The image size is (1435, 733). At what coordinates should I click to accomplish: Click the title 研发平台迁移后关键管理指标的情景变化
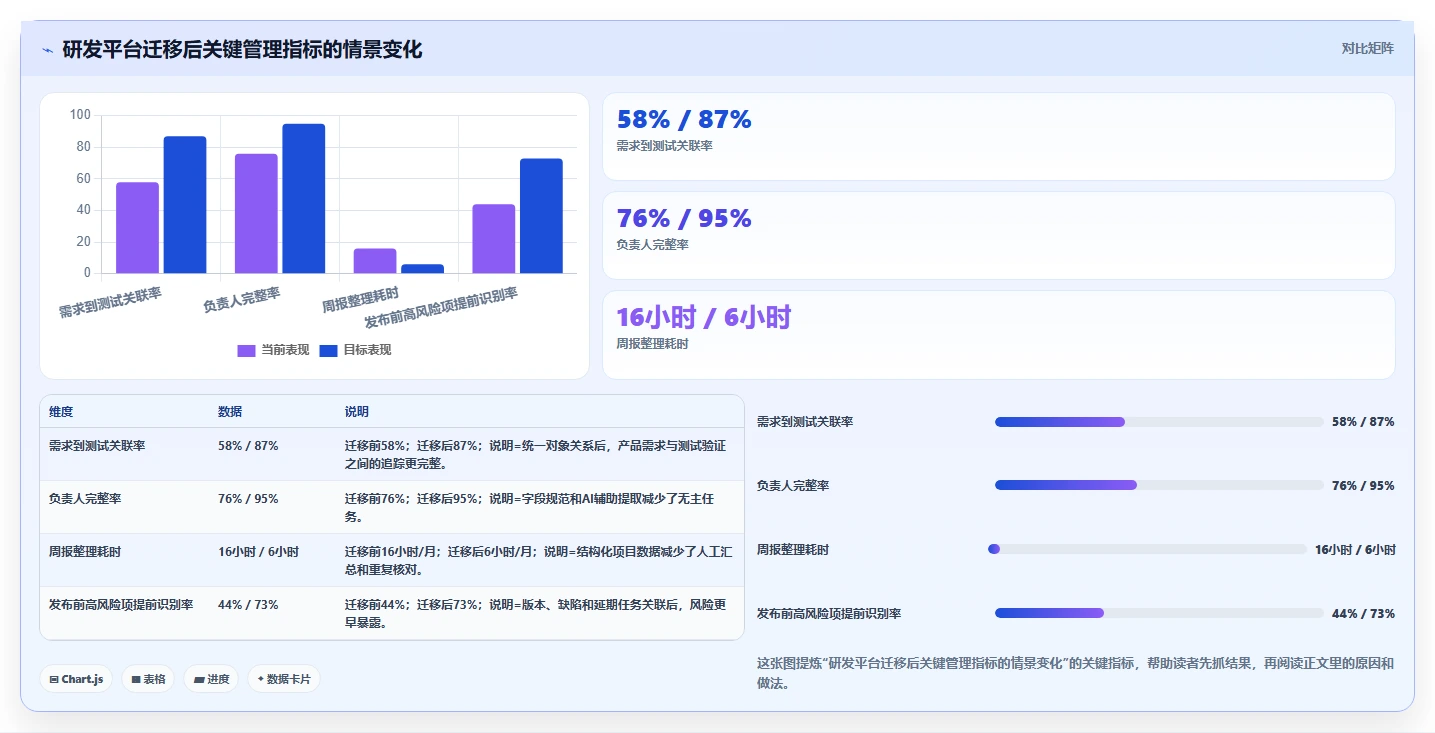point(242,49)
